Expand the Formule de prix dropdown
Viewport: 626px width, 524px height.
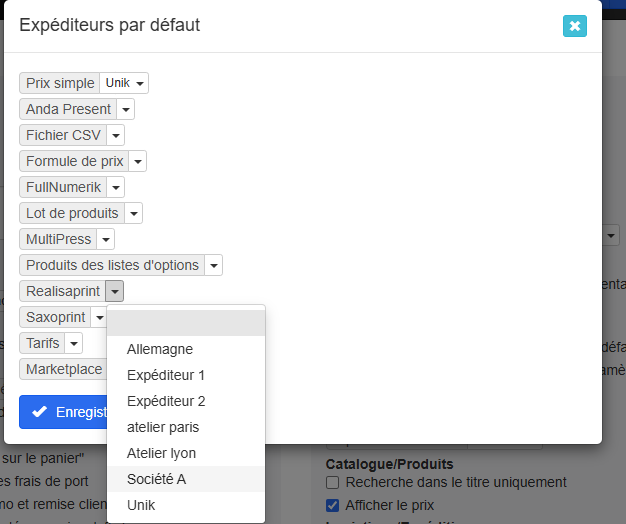click(138, 161)
